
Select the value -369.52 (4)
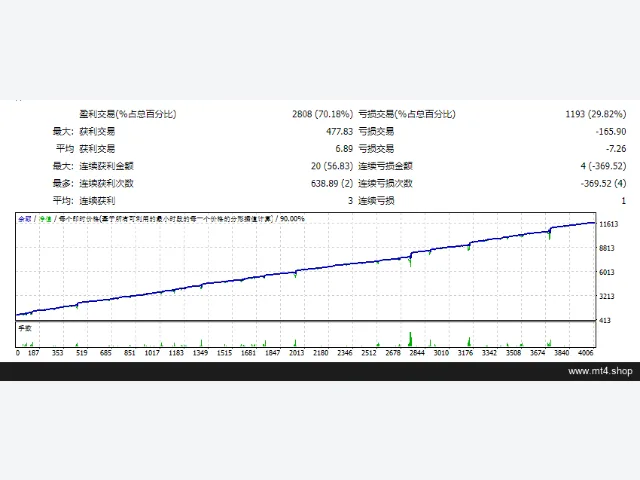click(603, 183)
